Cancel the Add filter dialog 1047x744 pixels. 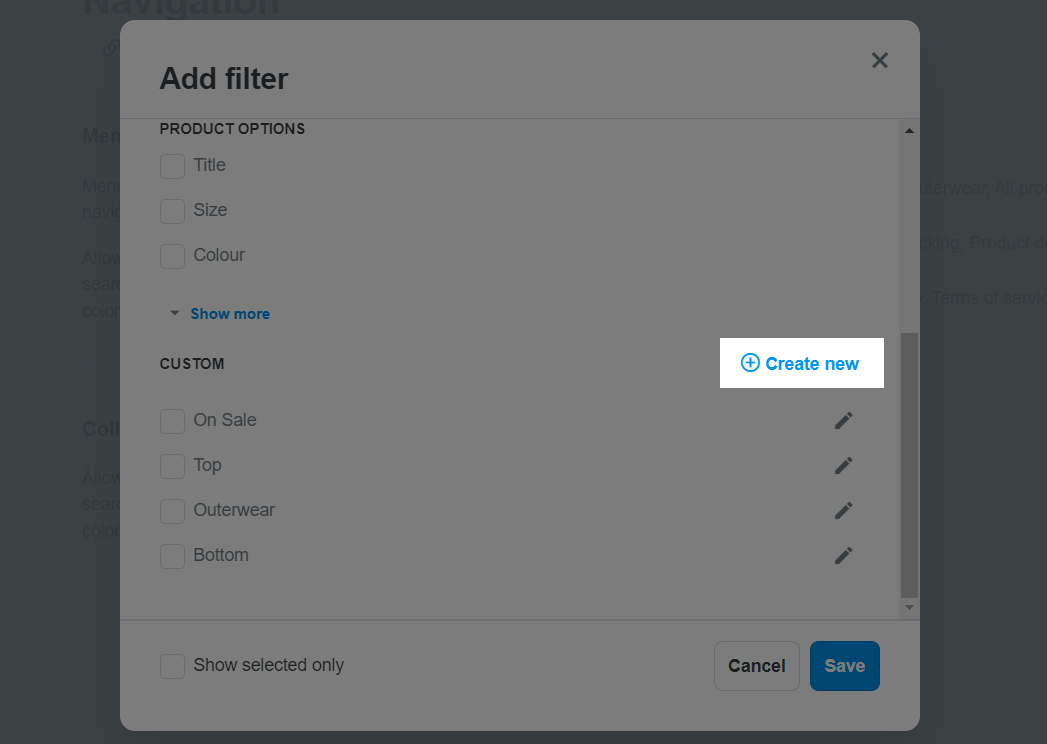click(757, 666)
